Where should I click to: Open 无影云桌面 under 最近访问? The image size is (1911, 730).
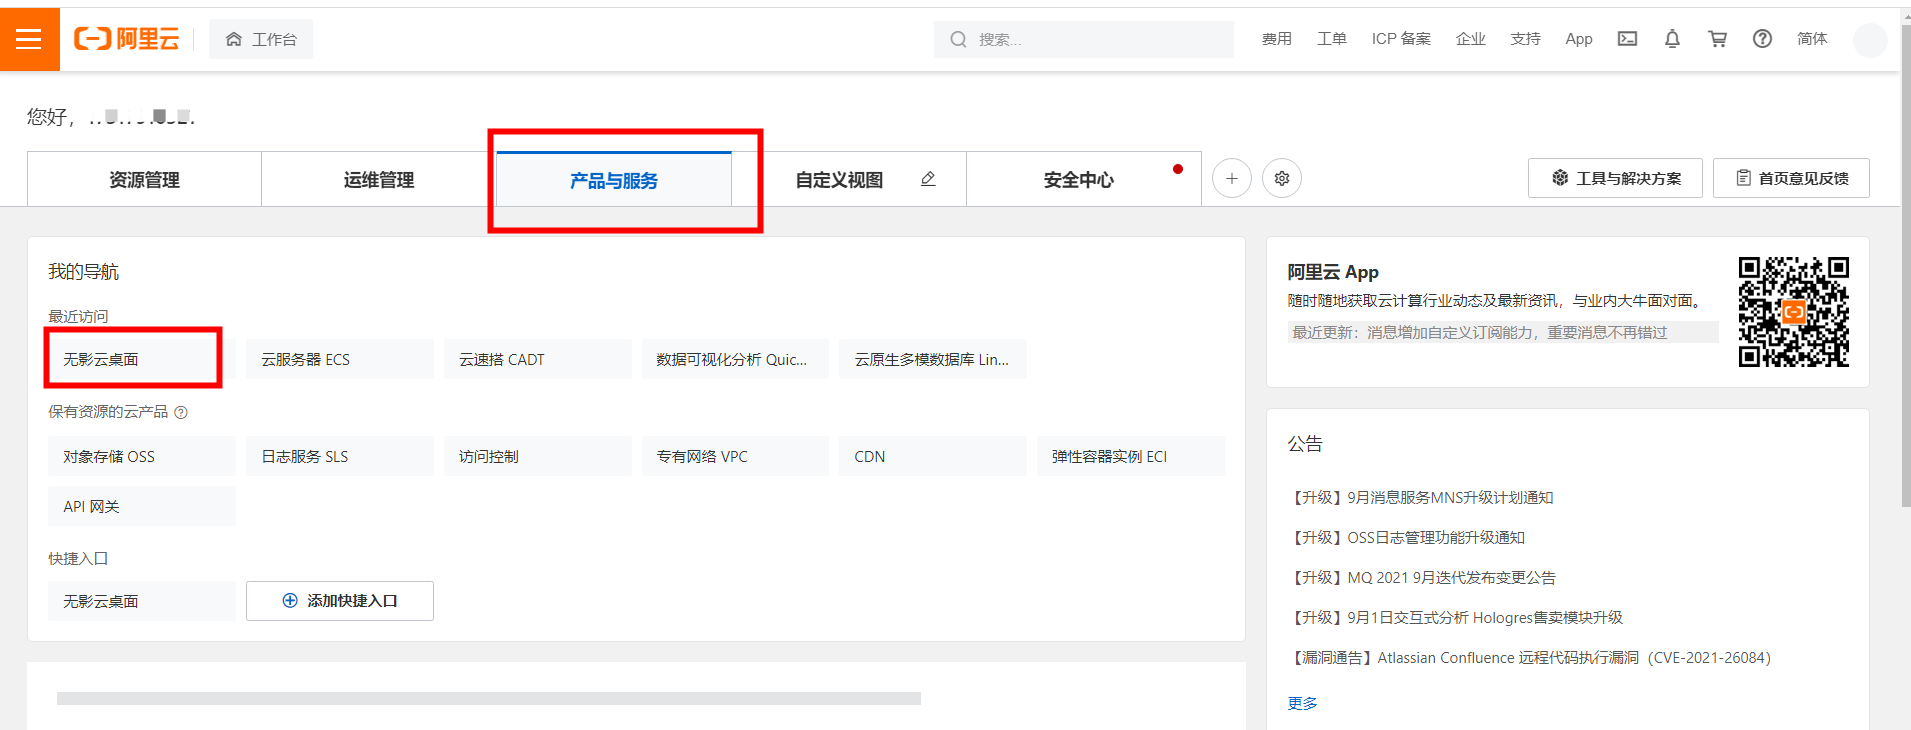[x=142, y=359]
